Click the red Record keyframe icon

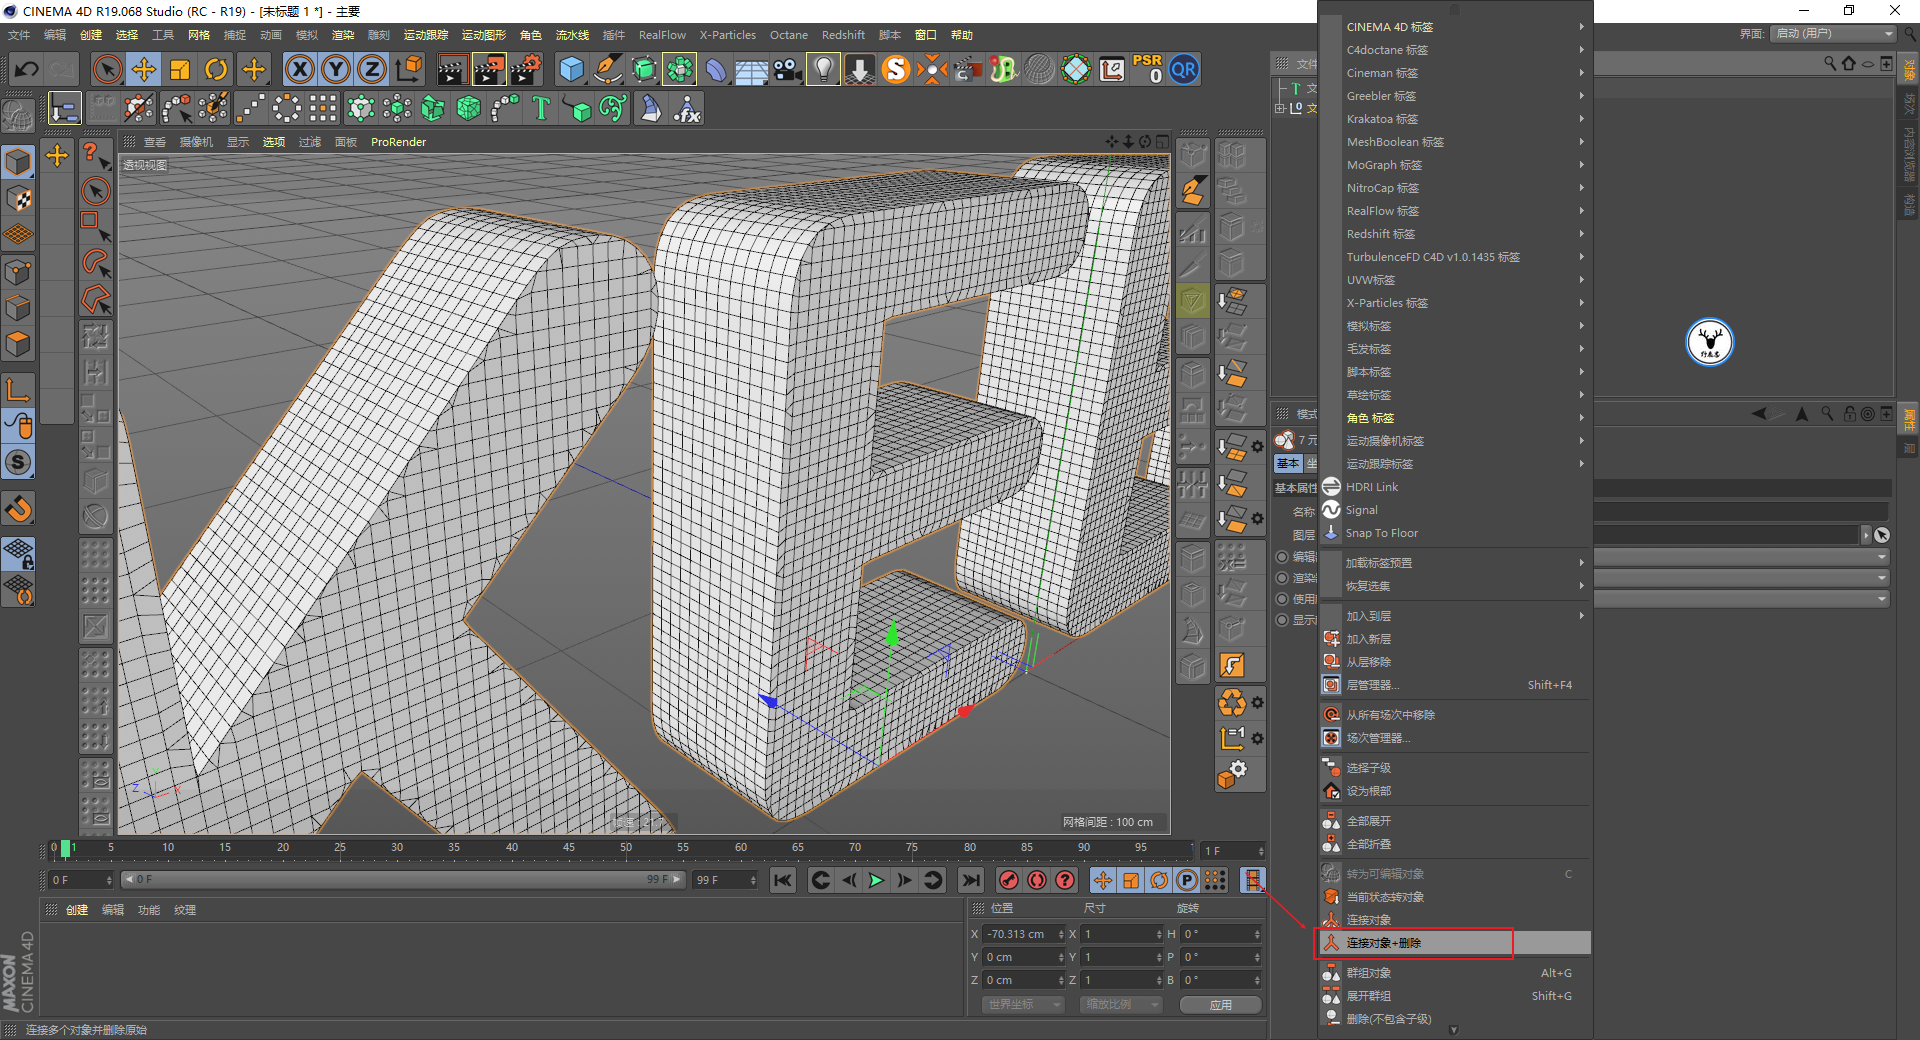pyautogui.click(x=1009, y=880)
